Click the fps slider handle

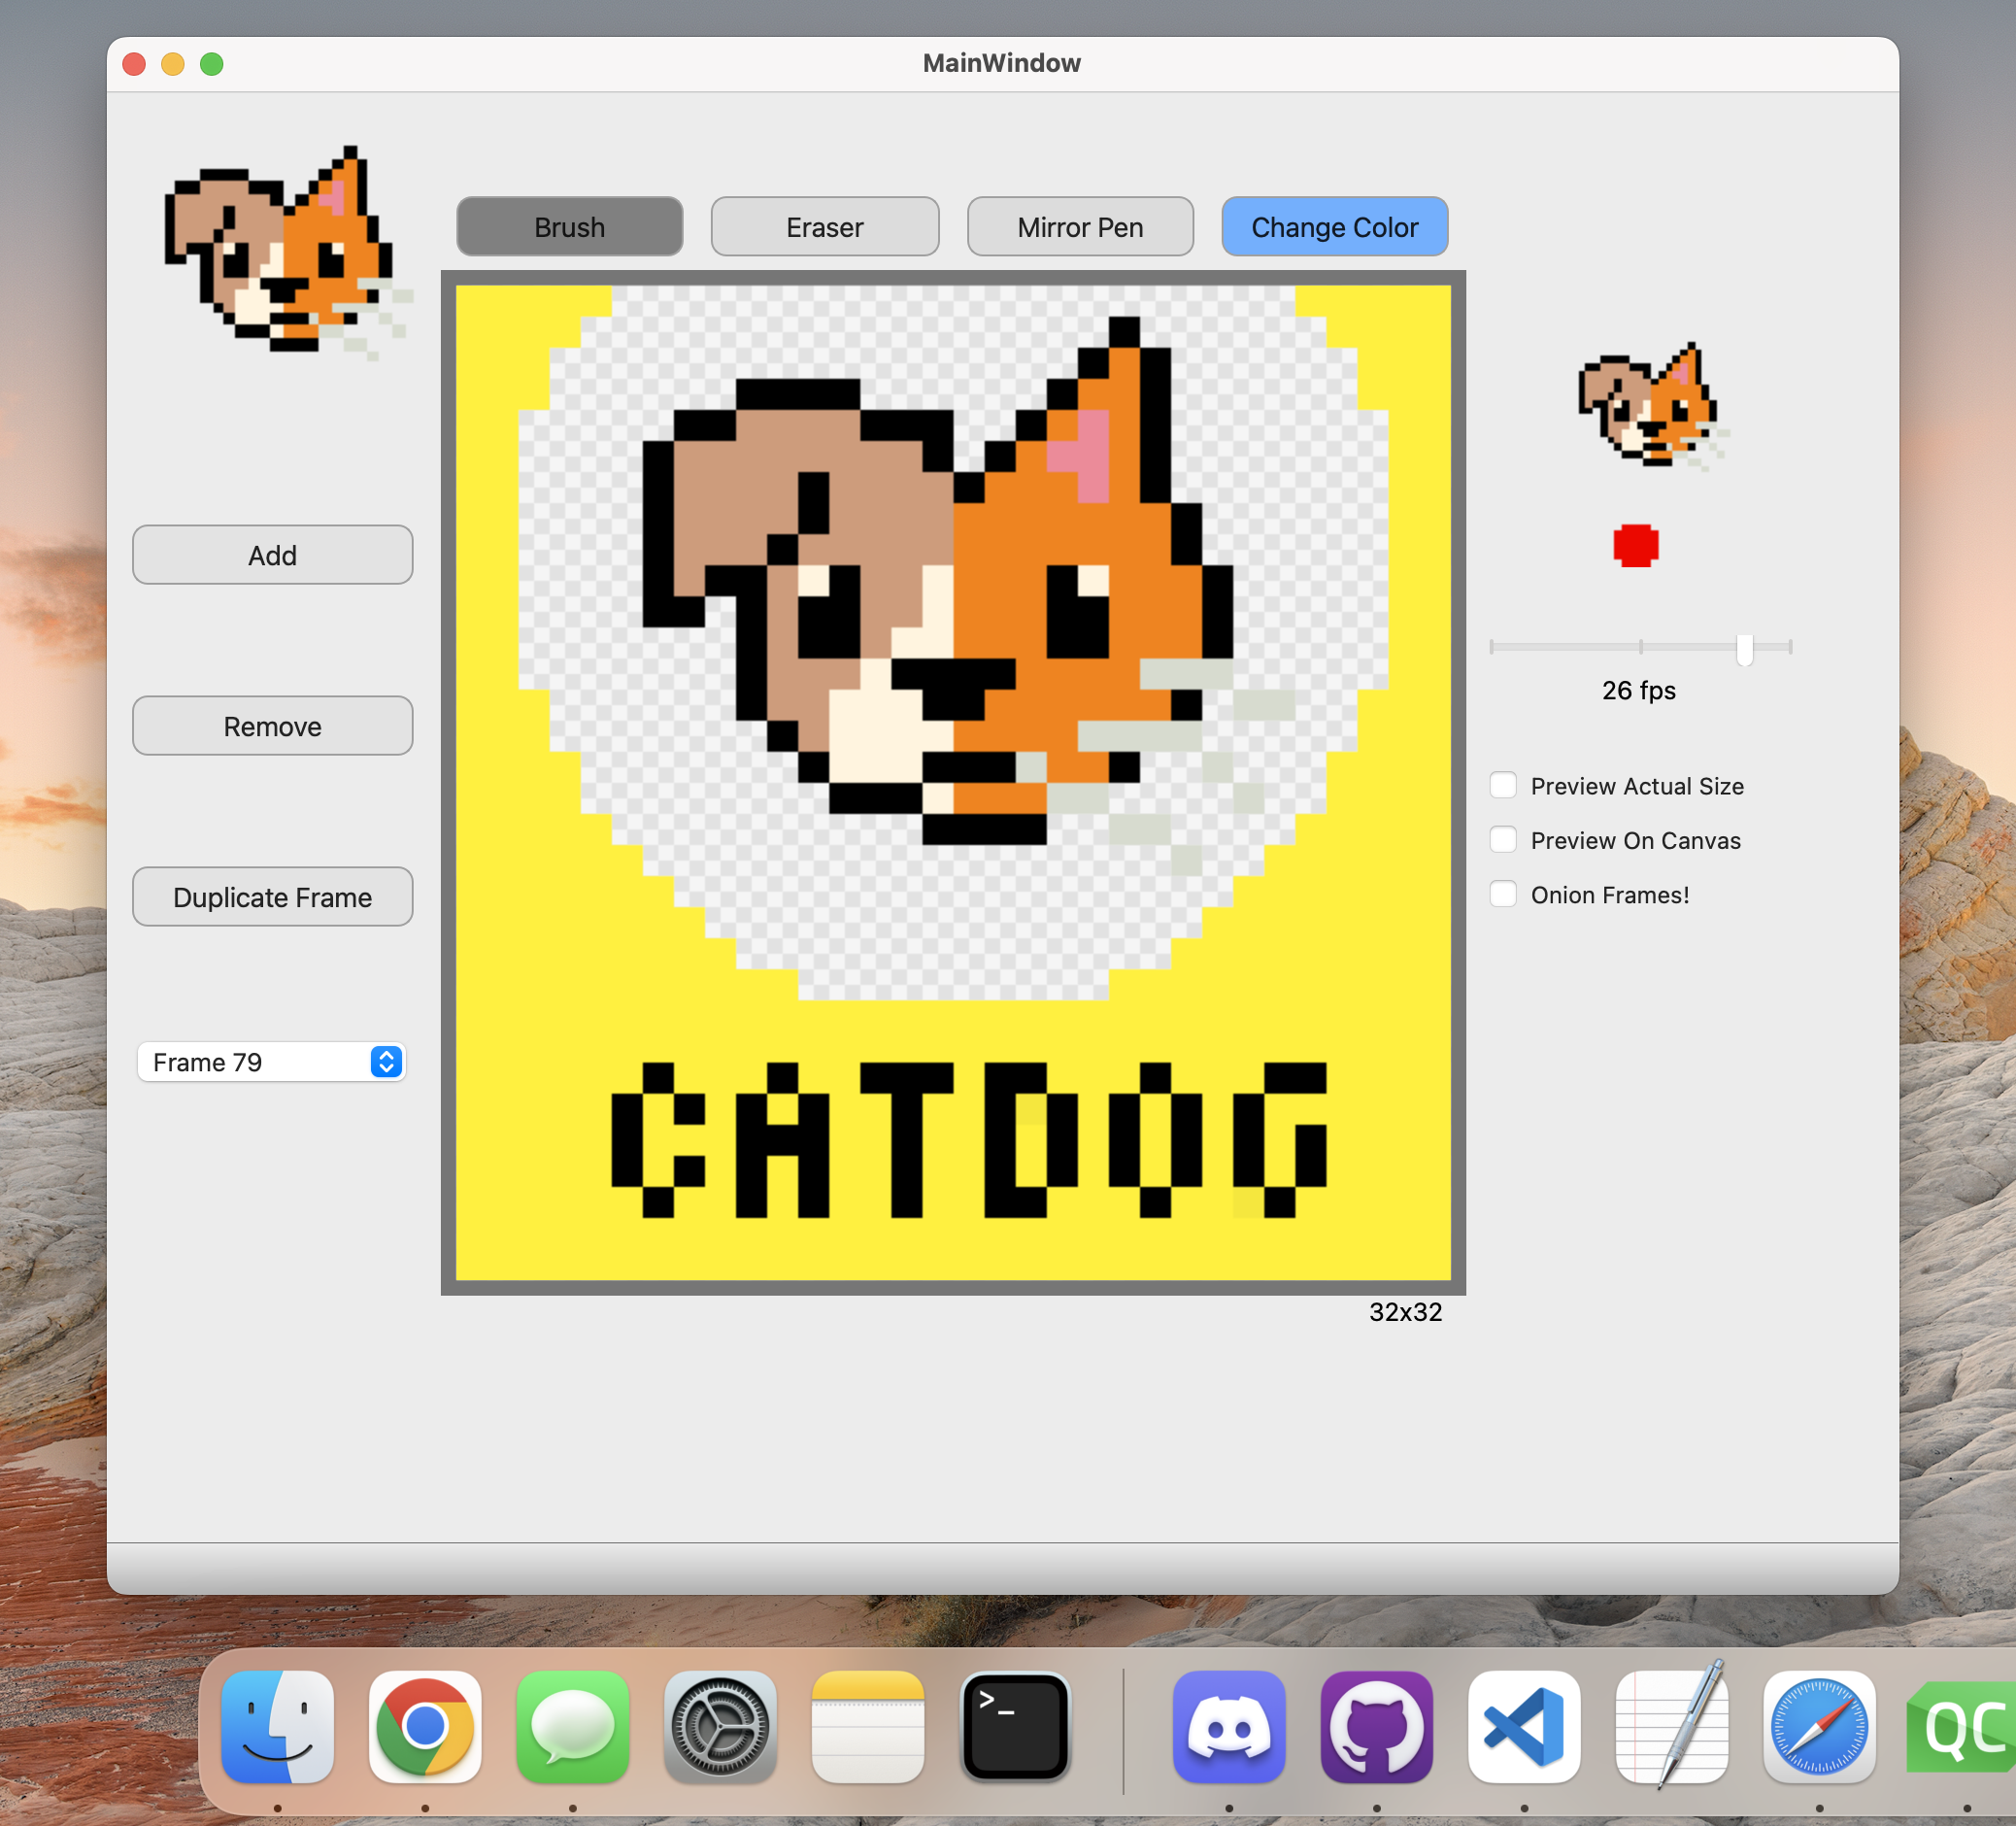tap(1744, 649)
